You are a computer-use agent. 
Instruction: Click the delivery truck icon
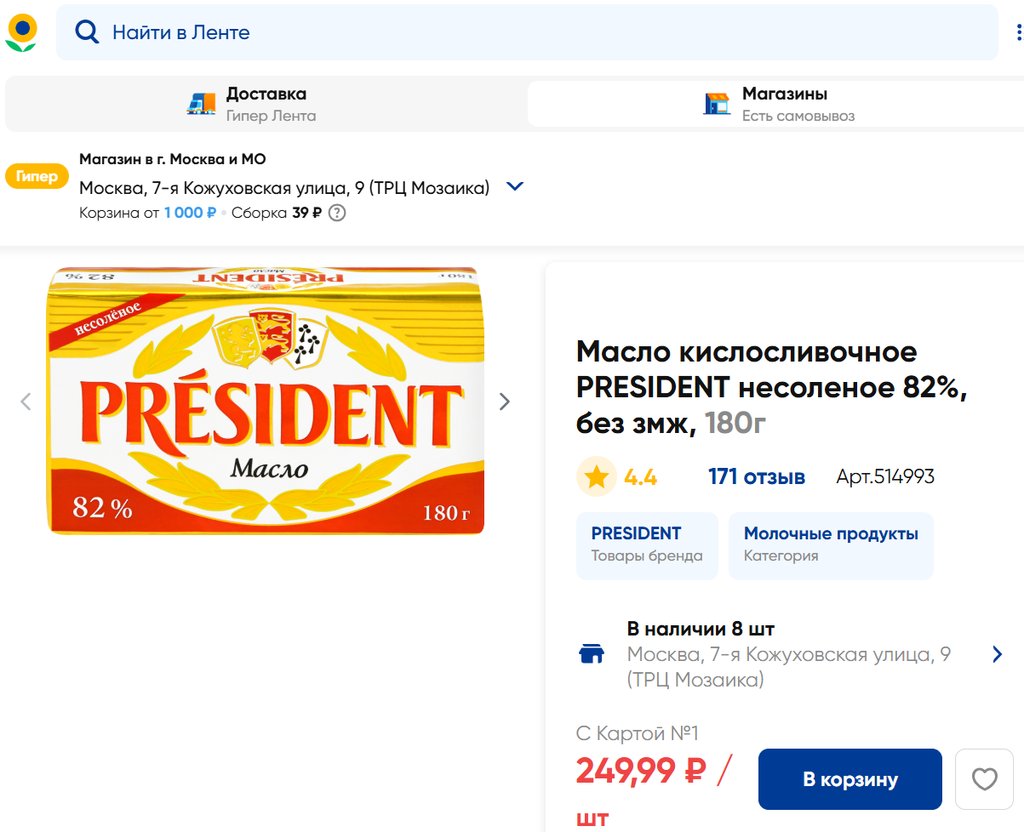point(202,103)
